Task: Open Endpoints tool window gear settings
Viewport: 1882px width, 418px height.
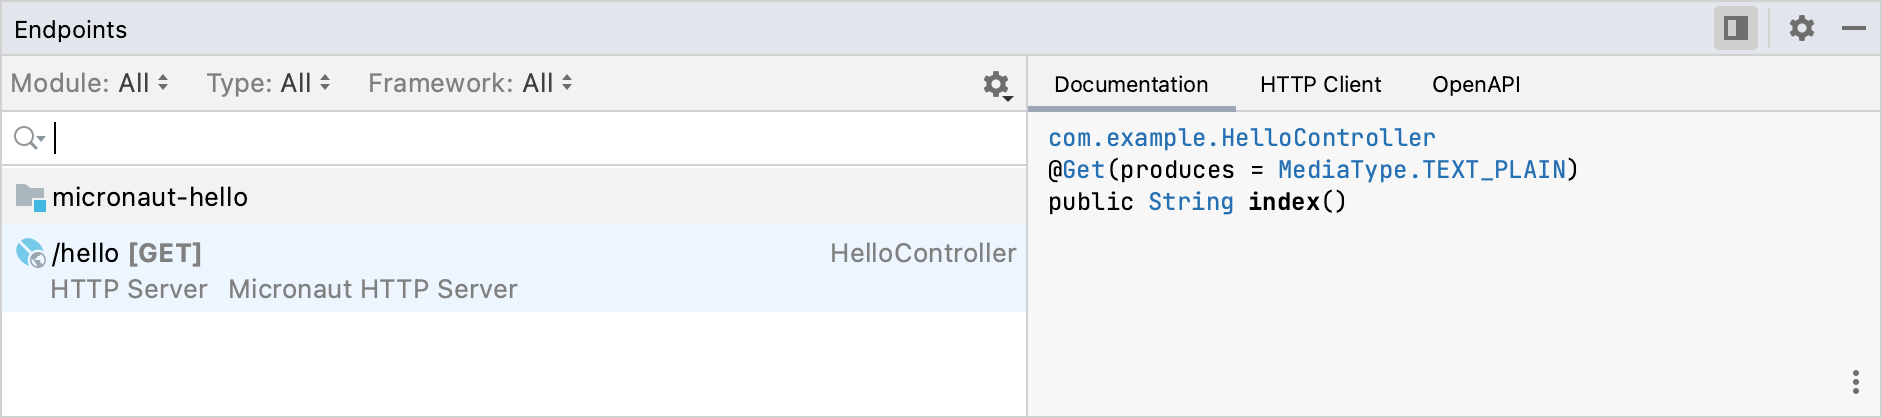Action: pos(1802,28)
